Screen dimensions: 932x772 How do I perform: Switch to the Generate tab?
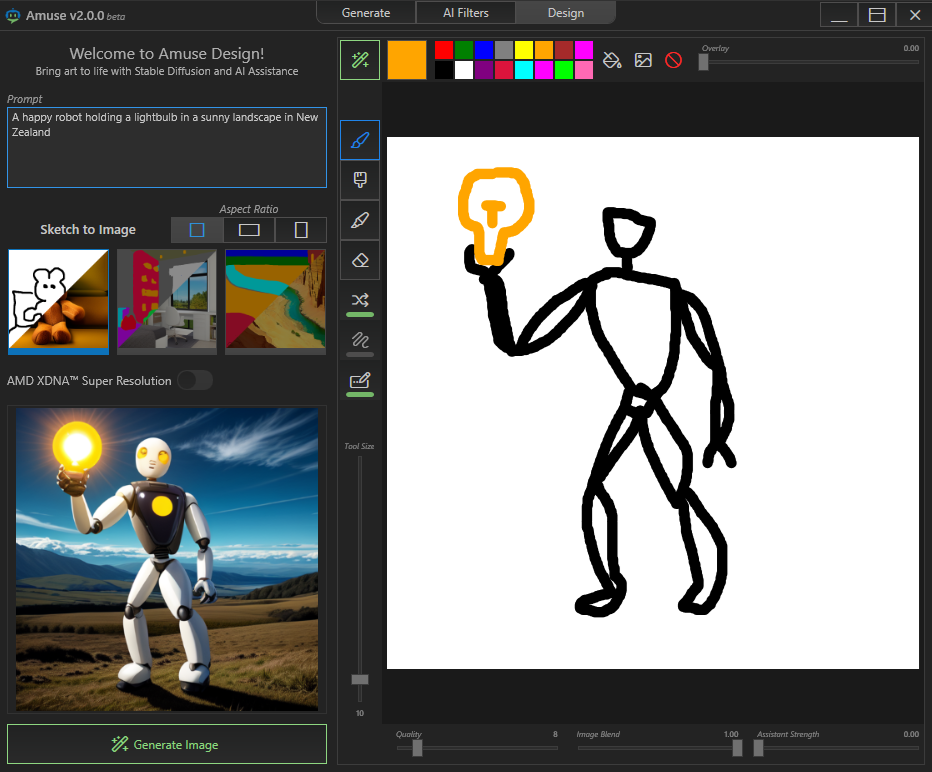pos(366,13)
